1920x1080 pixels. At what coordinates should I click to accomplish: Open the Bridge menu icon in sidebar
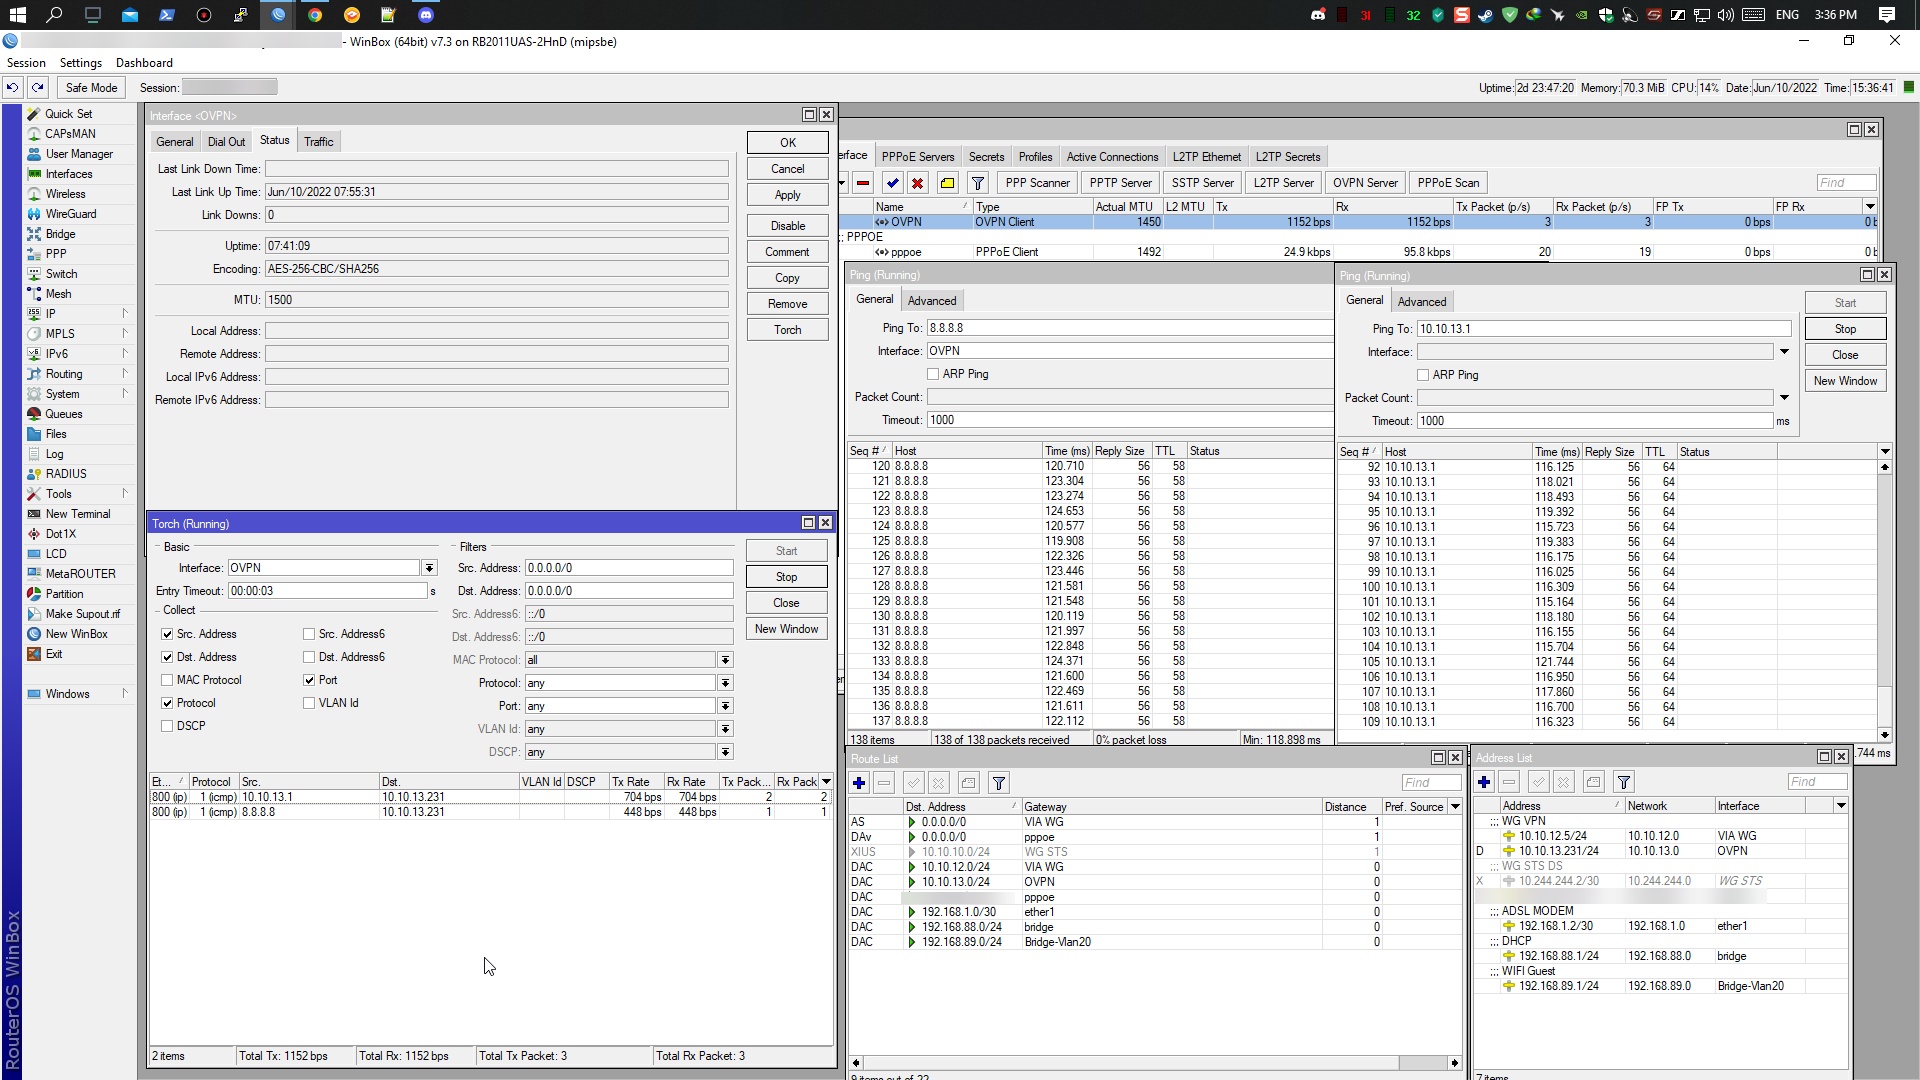coord(34,234)
